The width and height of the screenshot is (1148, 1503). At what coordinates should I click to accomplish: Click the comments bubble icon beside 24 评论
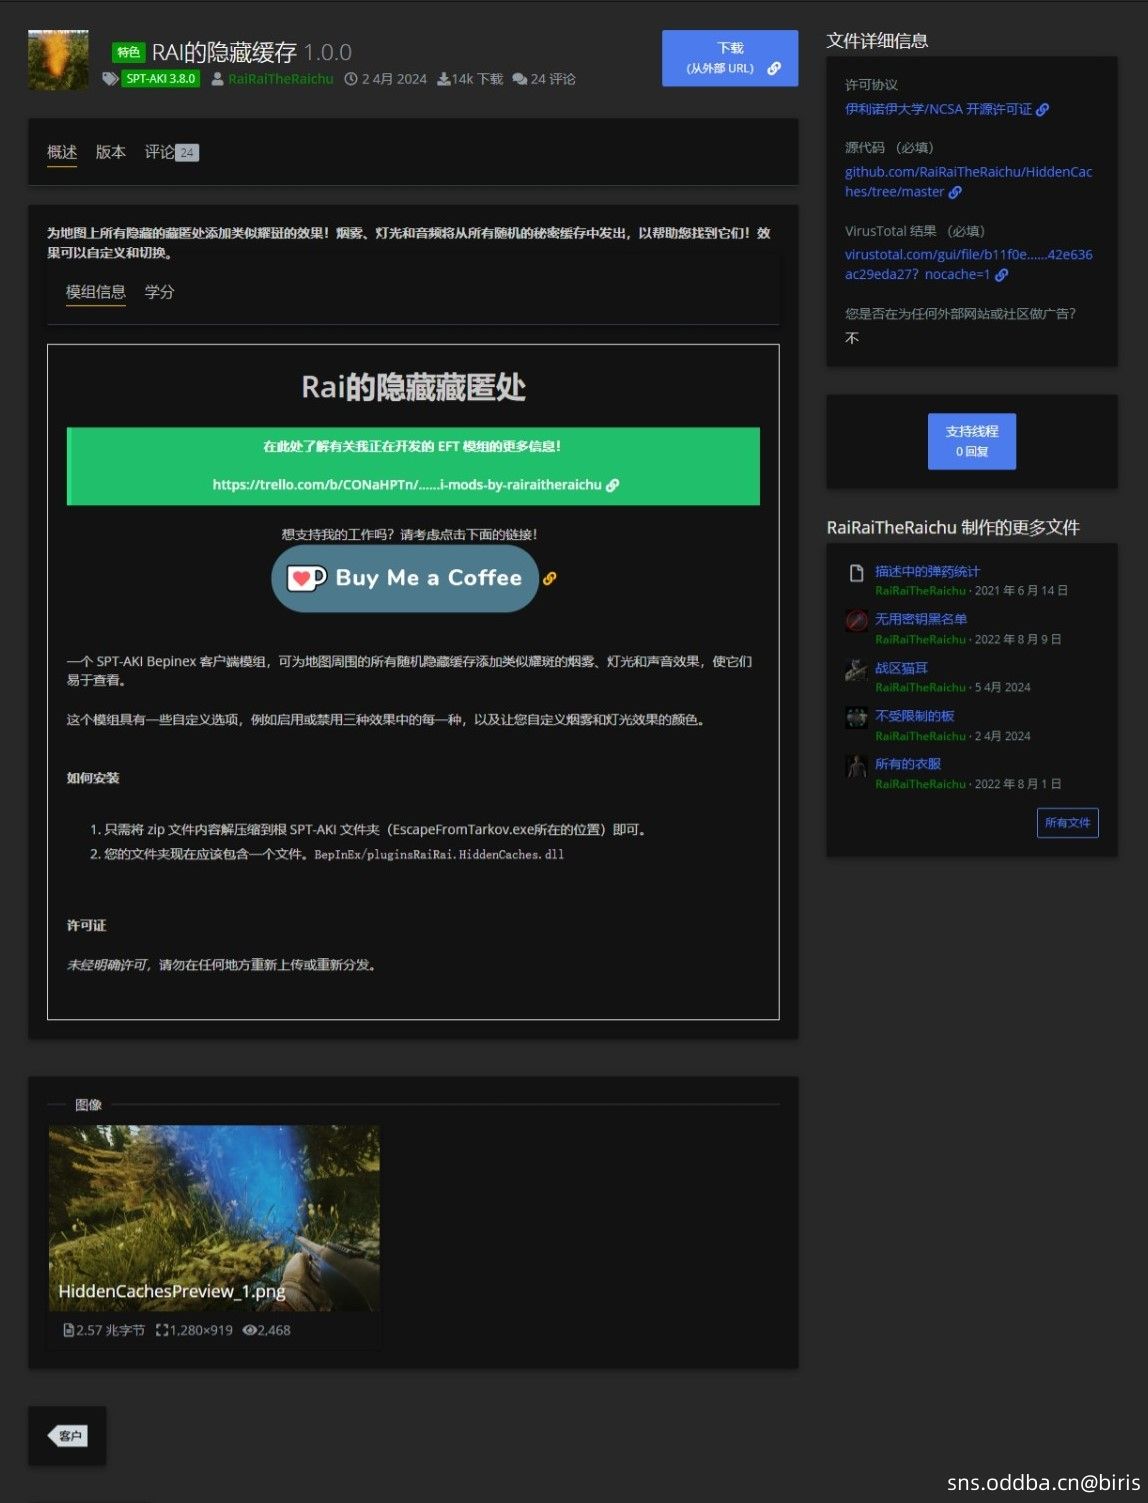tap(520, 79)
